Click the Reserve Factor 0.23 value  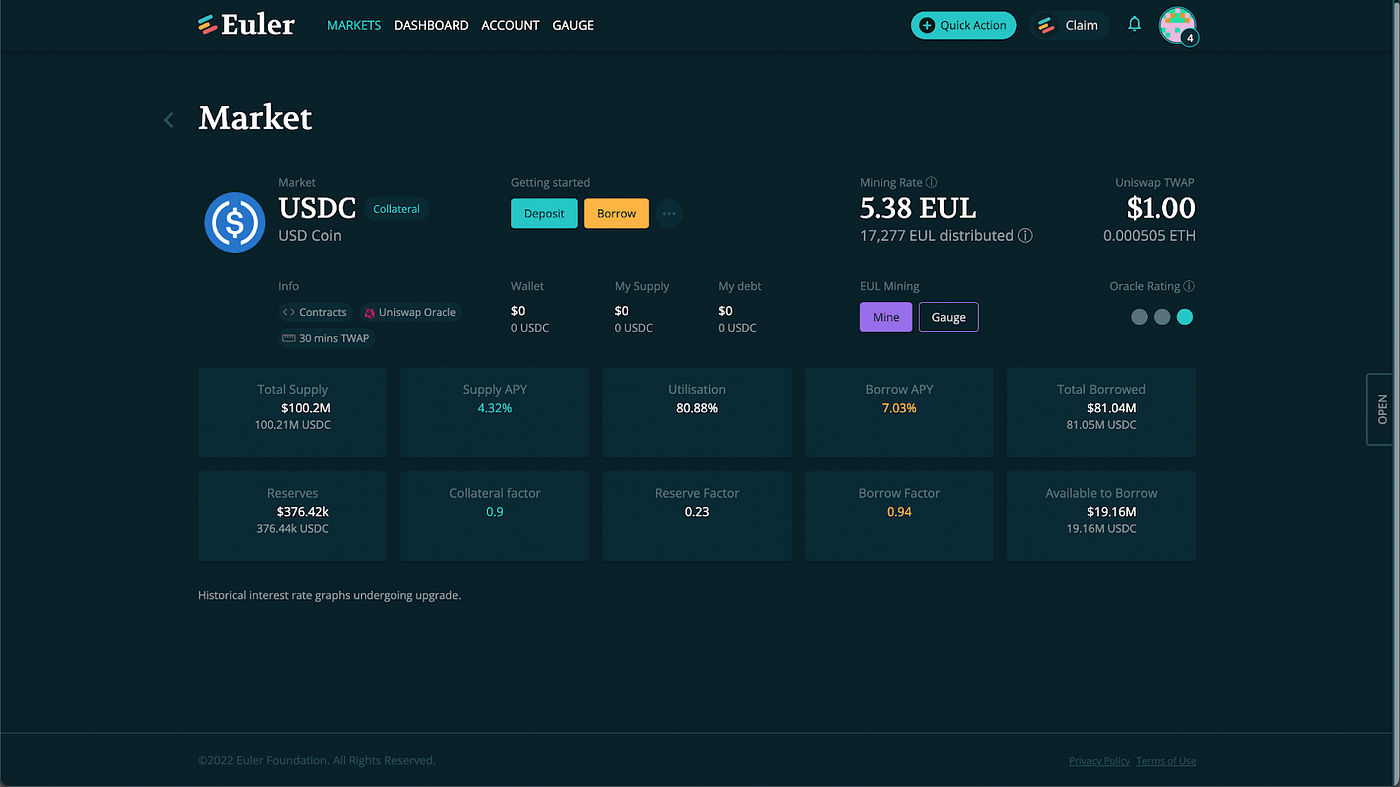pos(697,512)
